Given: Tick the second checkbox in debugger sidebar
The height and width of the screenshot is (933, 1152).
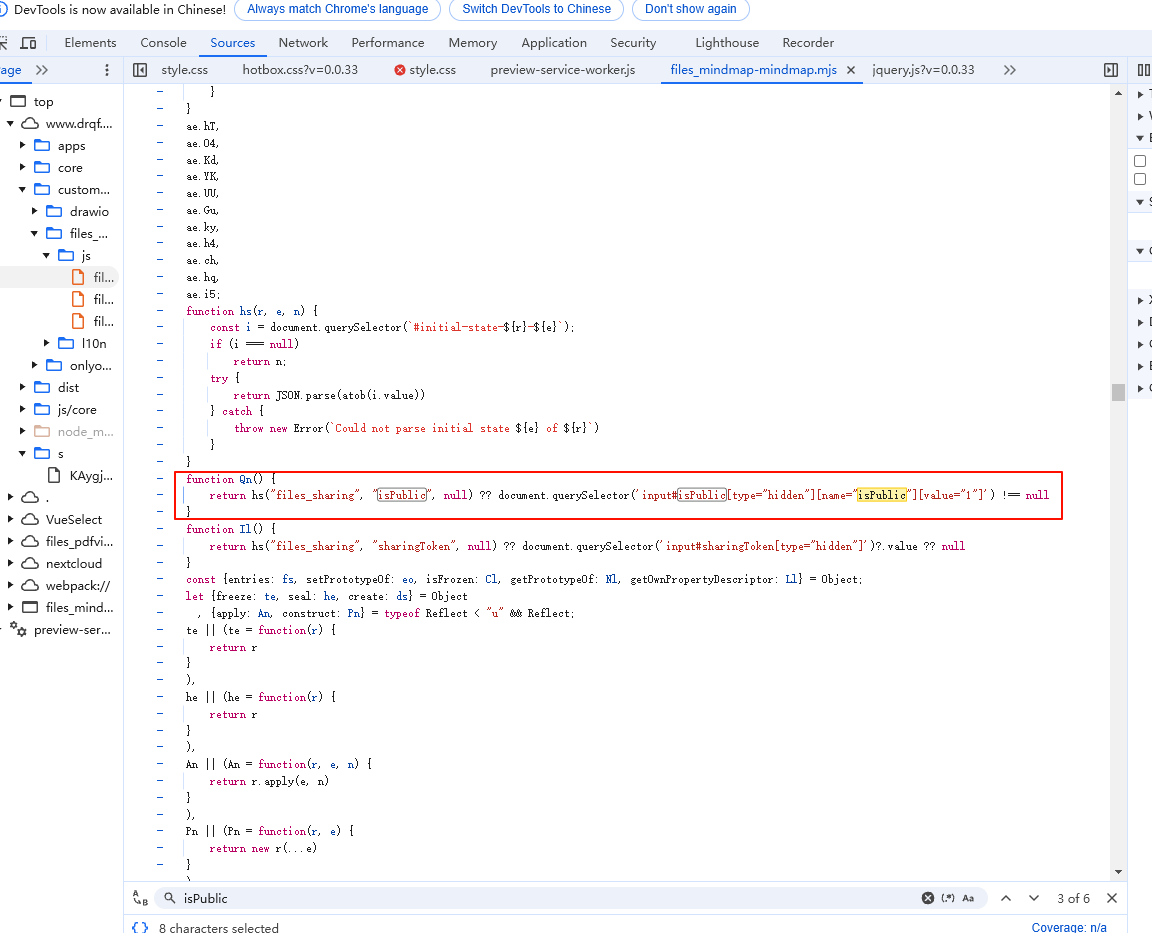Looking at the screenshot, I should pos(1140,179).
